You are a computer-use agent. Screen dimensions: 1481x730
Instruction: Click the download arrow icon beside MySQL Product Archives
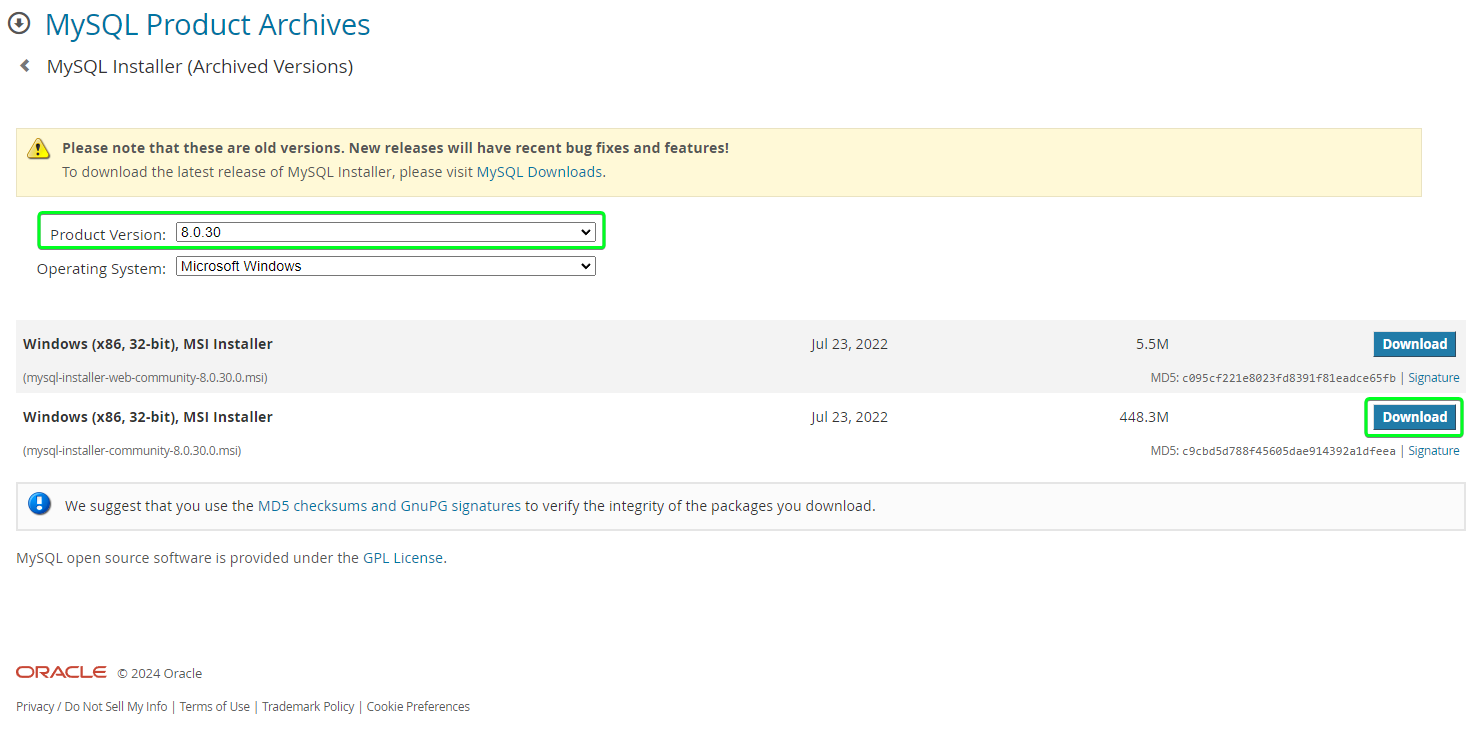(19, 23)
